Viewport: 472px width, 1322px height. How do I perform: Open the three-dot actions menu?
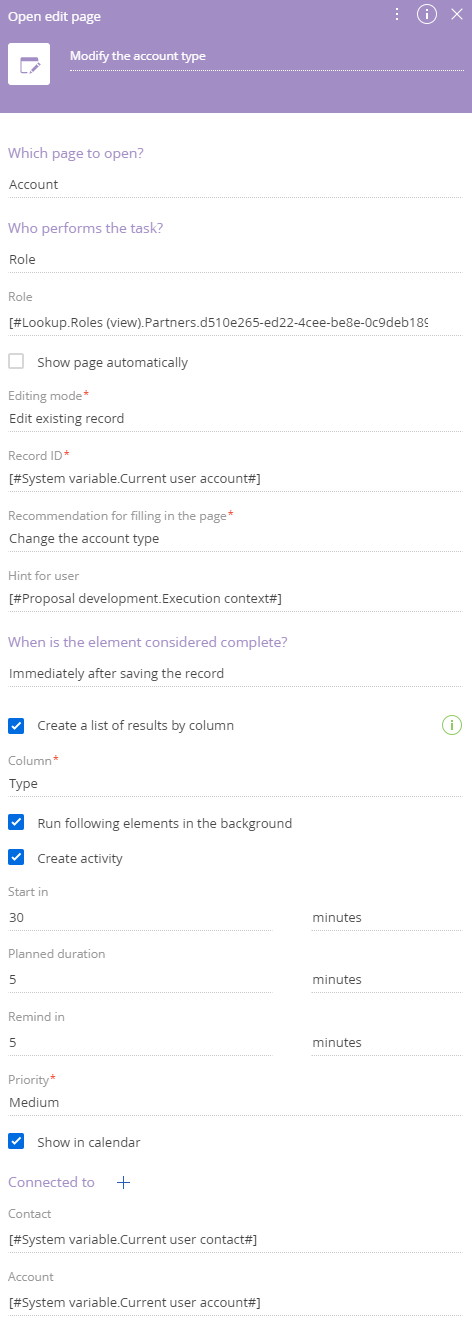pos(397,14)
